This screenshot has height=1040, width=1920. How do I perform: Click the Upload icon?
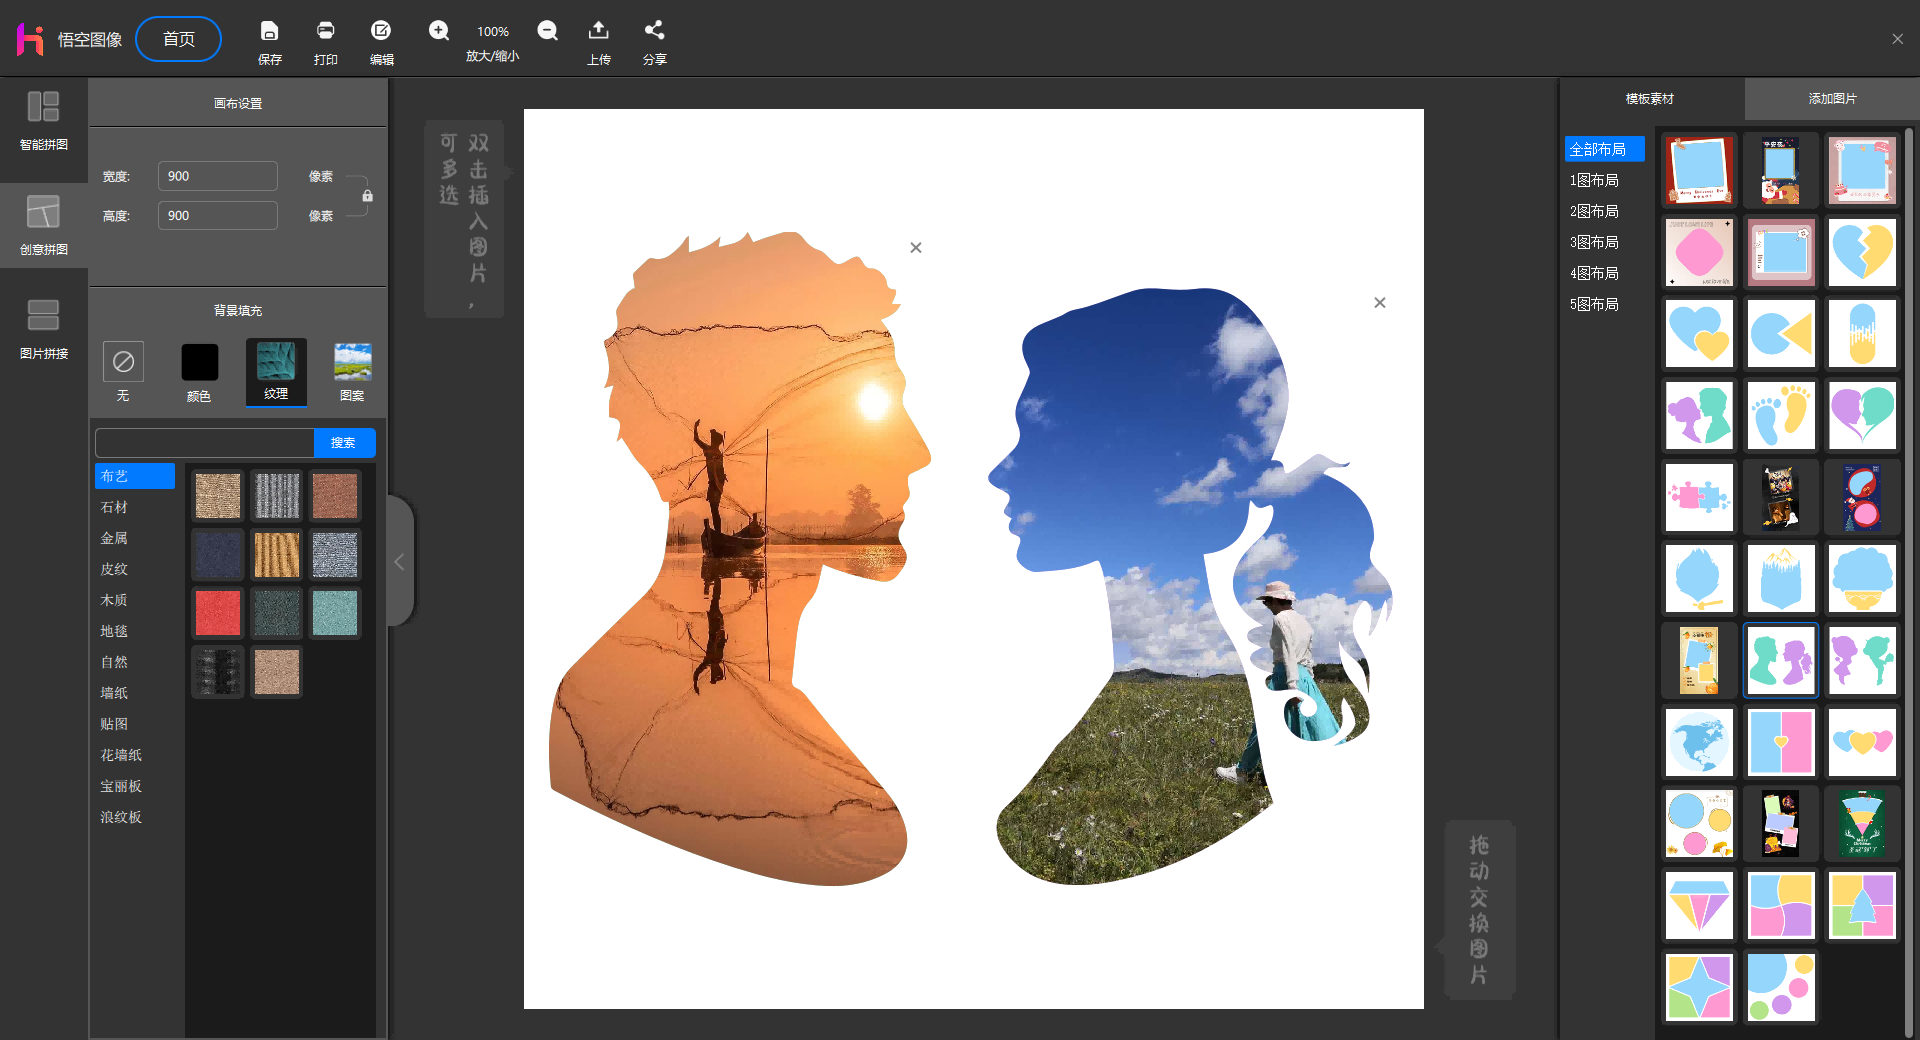click(598, 32)
